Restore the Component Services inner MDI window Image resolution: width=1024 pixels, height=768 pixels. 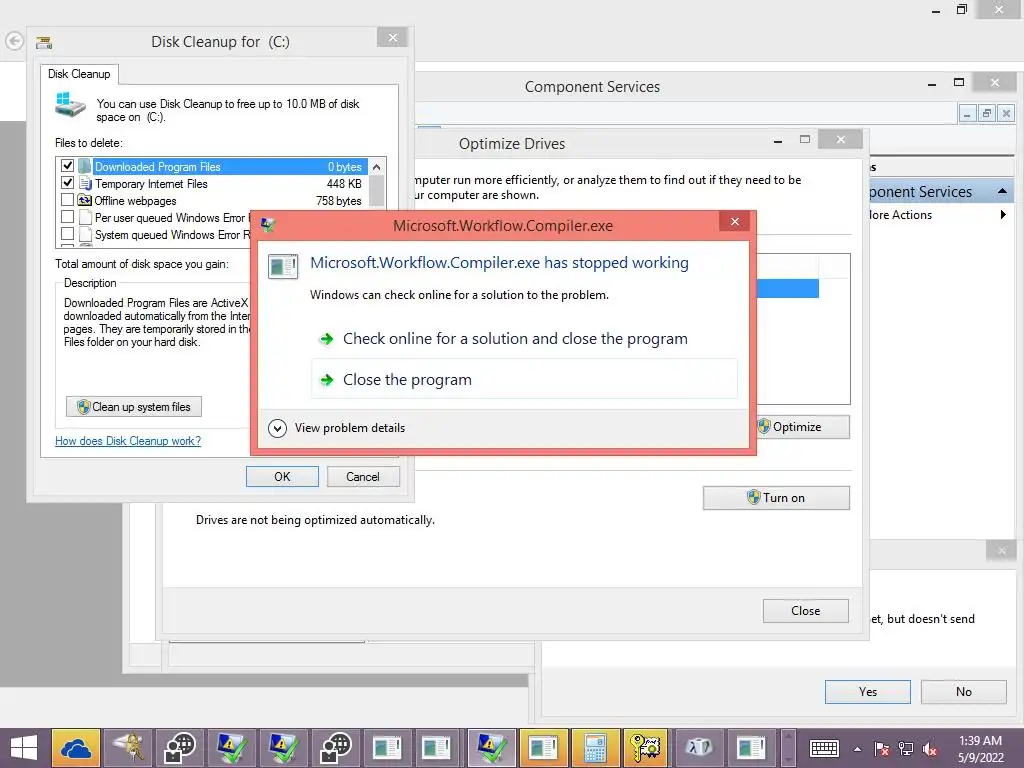coord(987,114)
